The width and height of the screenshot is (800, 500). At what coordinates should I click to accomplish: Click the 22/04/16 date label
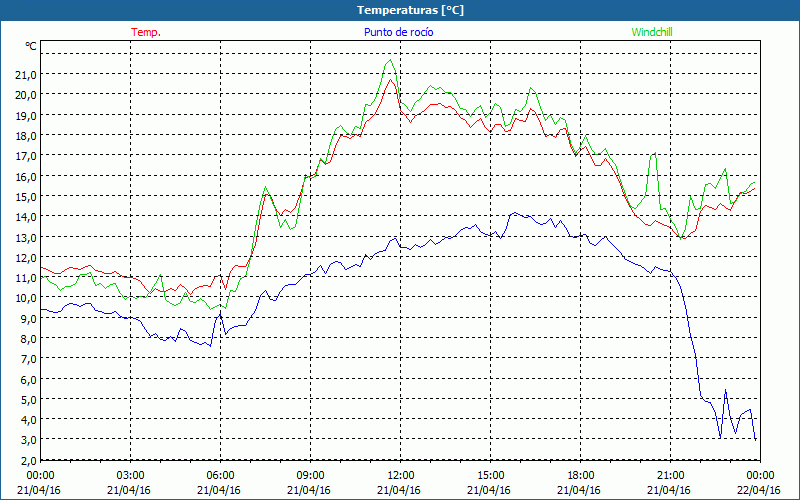[x=759, y=490]
